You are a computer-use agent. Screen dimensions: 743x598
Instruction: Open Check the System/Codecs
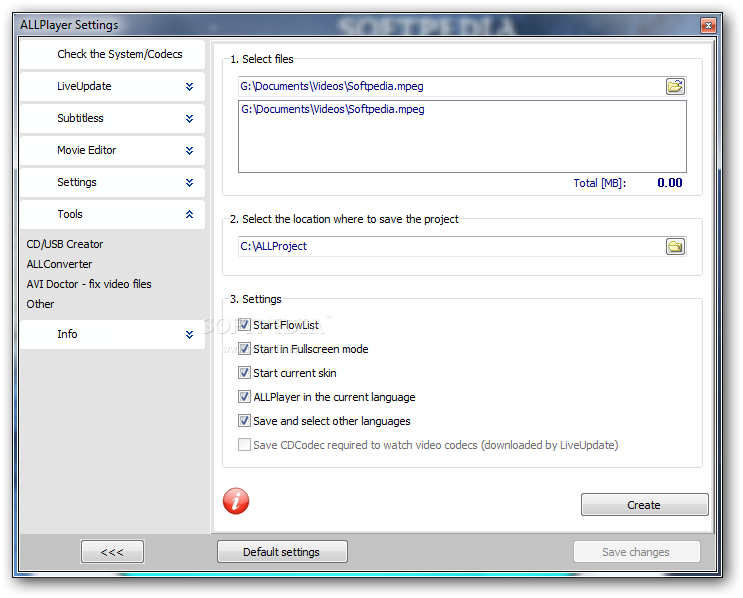pos(112,54)
